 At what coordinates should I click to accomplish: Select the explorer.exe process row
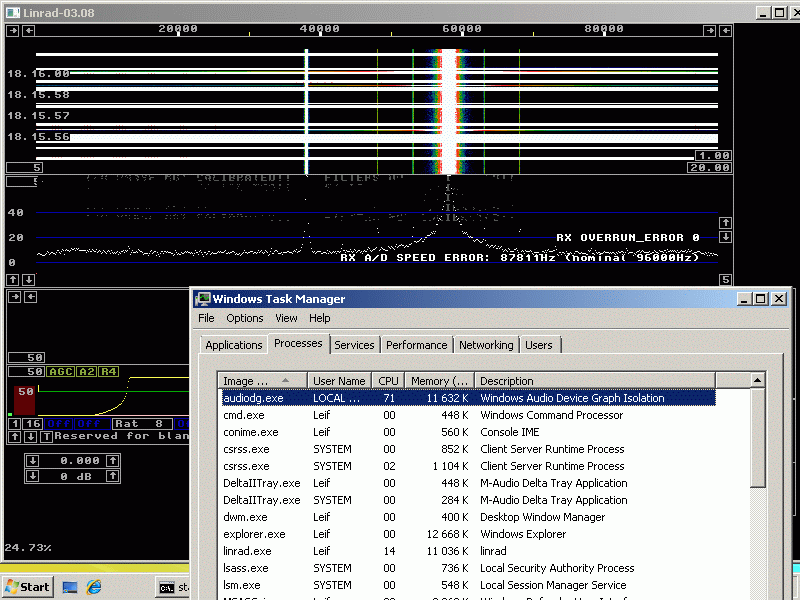468,534
